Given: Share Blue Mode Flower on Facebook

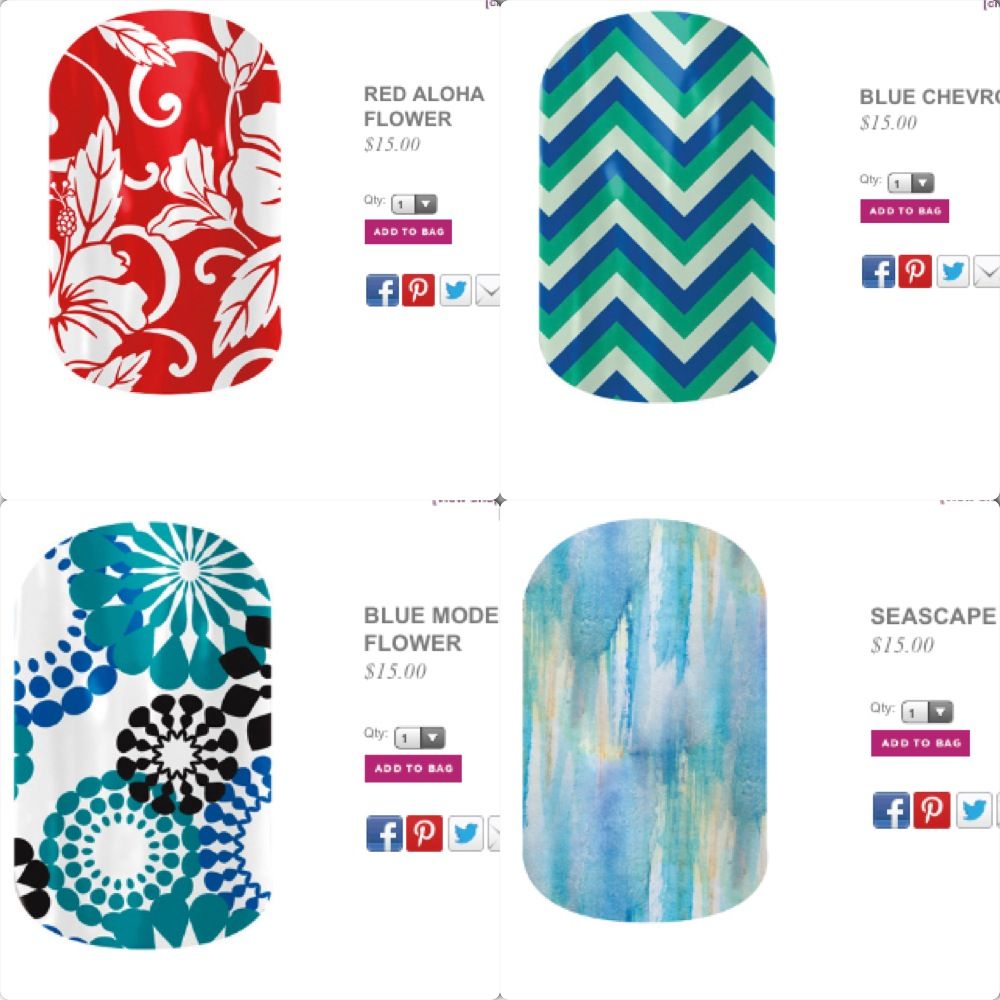Looking at the screenshot, I should (385, 833).
